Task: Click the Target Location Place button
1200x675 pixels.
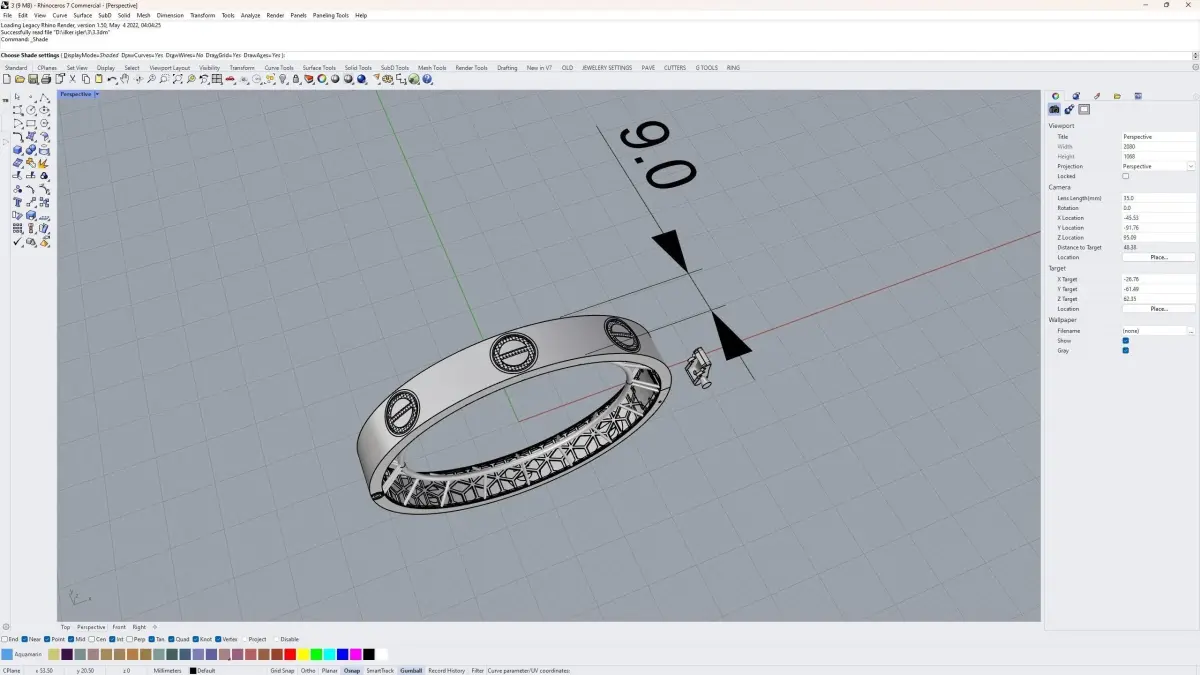Action: pos(1158,309)
